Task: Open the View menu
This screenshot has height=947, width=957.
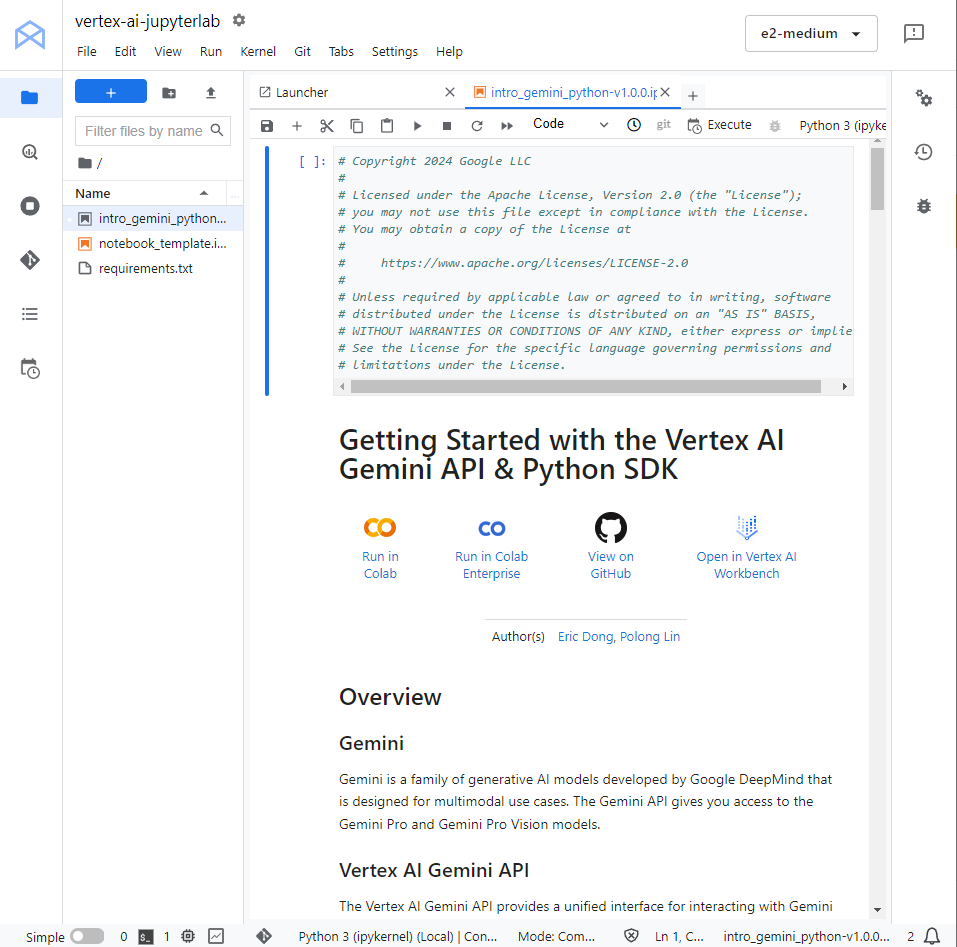Action: (168, 52)
